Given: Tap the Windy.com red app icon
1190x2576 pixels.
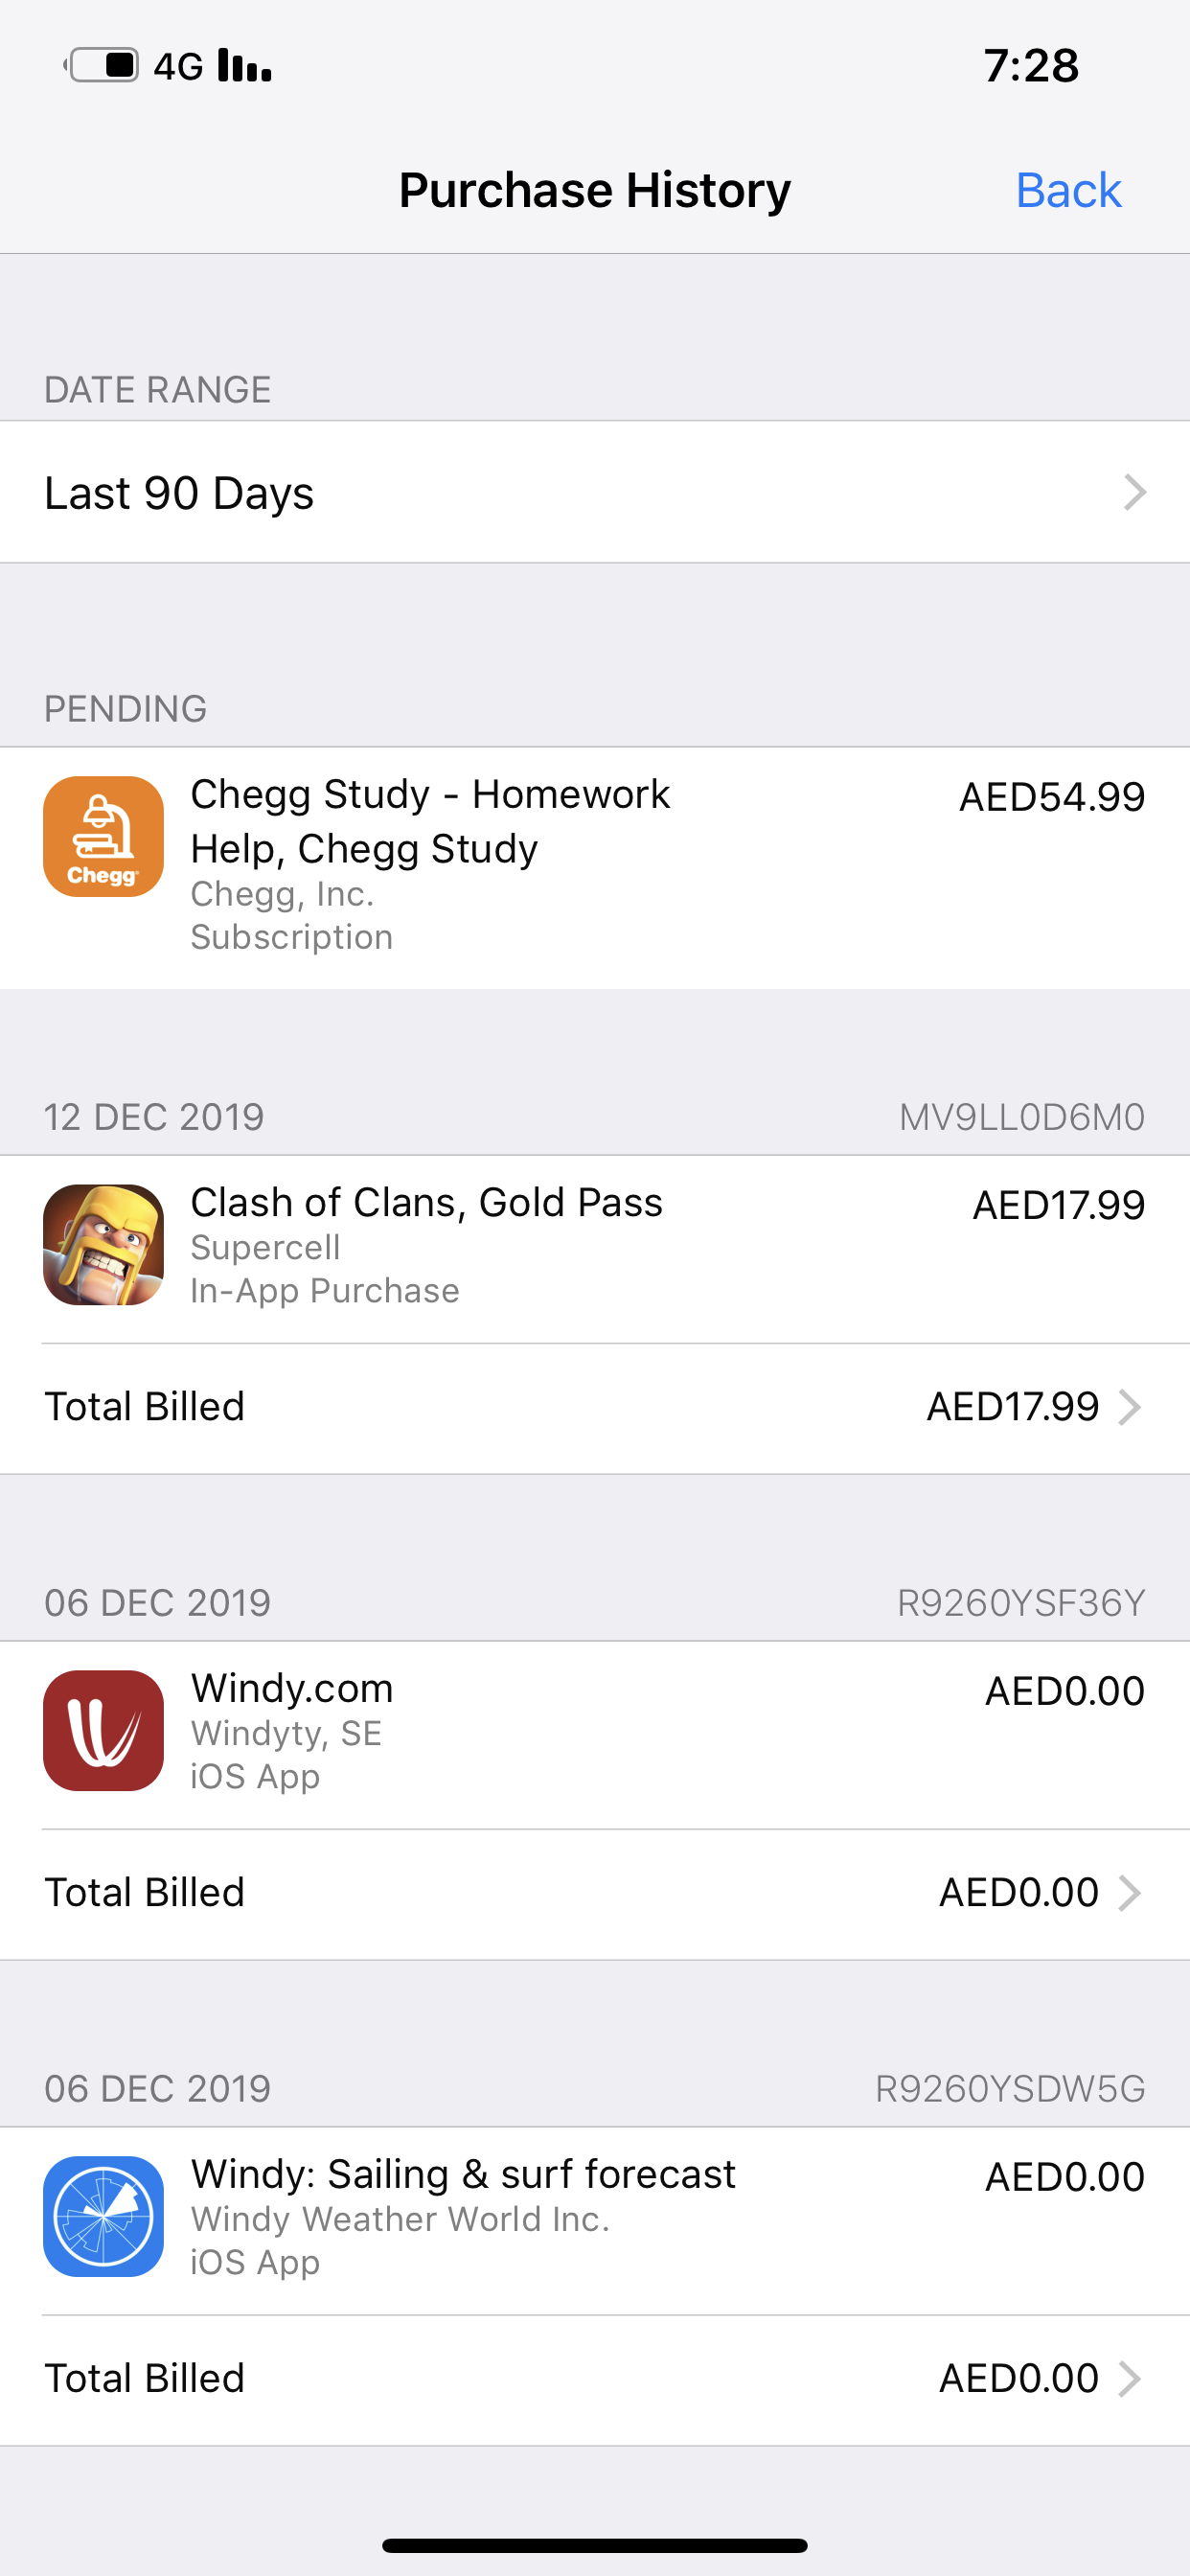Looking at the screenshot, I should pos(103,1731).
